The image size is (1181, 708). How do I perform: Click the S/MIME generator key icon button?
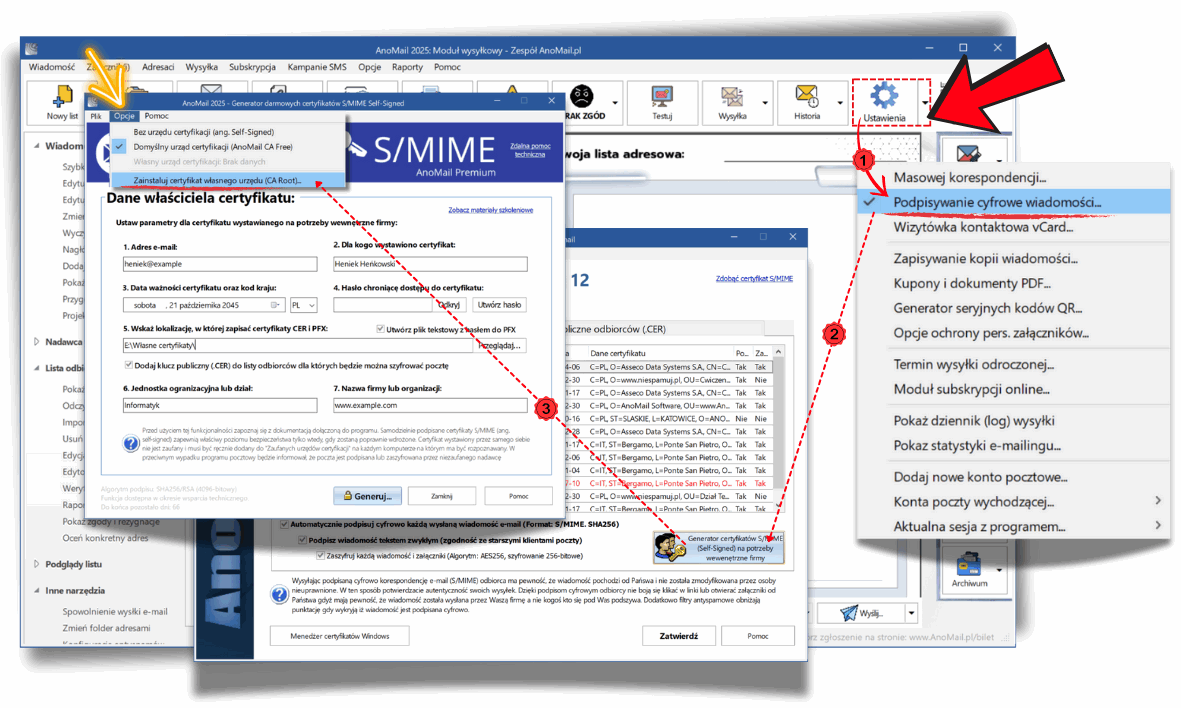tap(719, 548)
